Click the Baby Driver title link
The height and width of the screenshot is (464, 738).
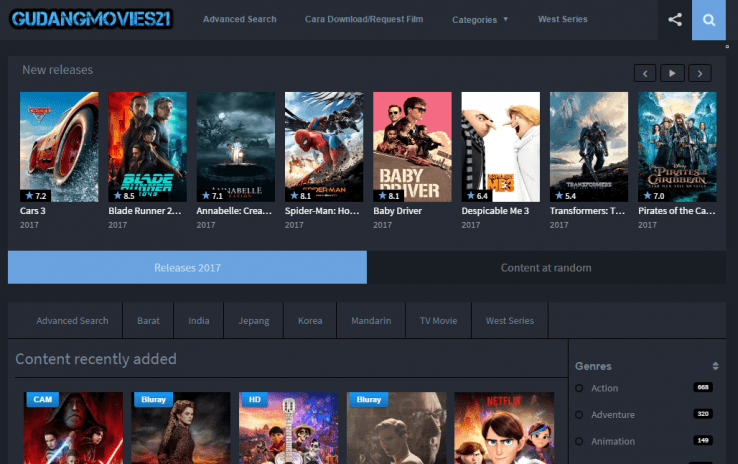(397, 211)
